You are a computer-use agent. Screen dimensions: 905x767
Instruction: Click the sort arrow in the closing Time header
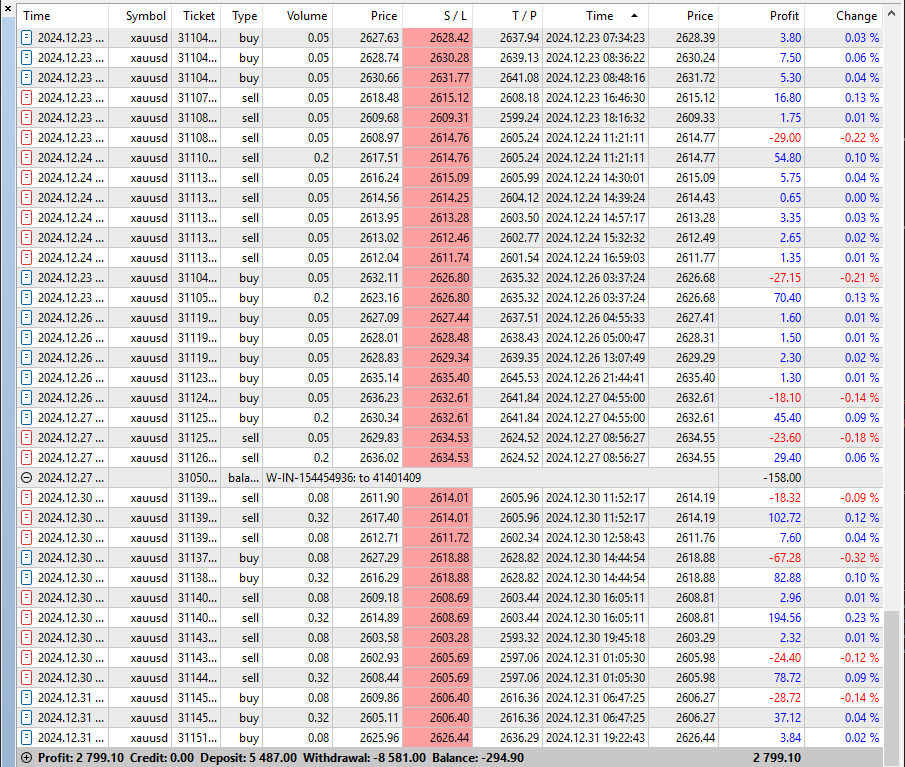click(634, 16)
